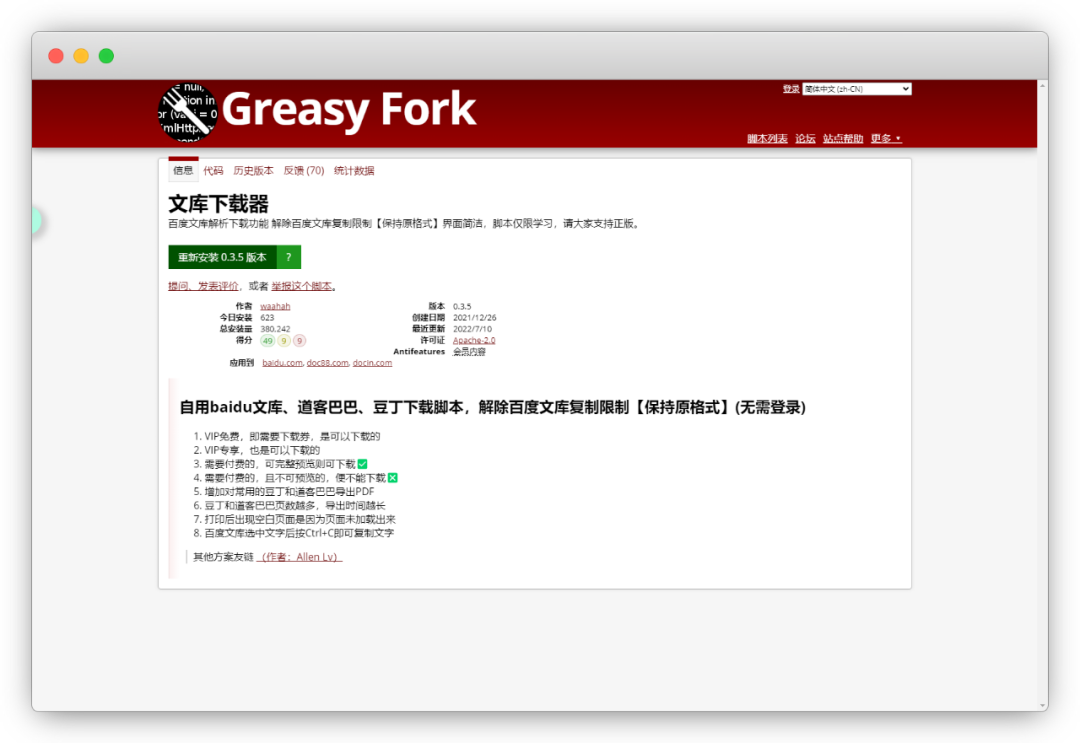Open the doc88.com applies-to link
This screenshot has width=1080, height=743.
327,363
